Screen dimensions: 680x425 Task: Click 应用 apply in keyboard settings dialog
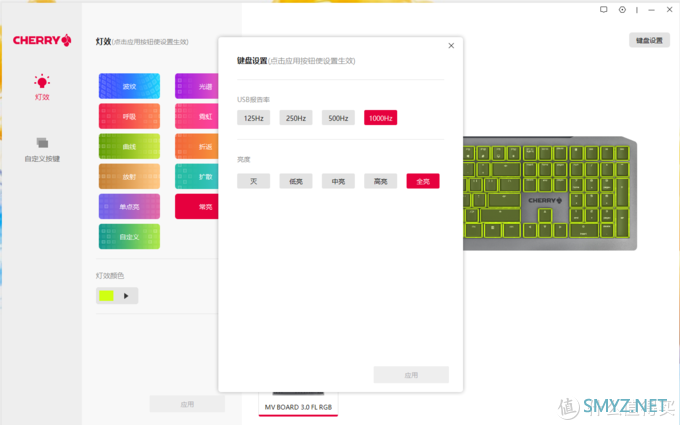[411, 375]
